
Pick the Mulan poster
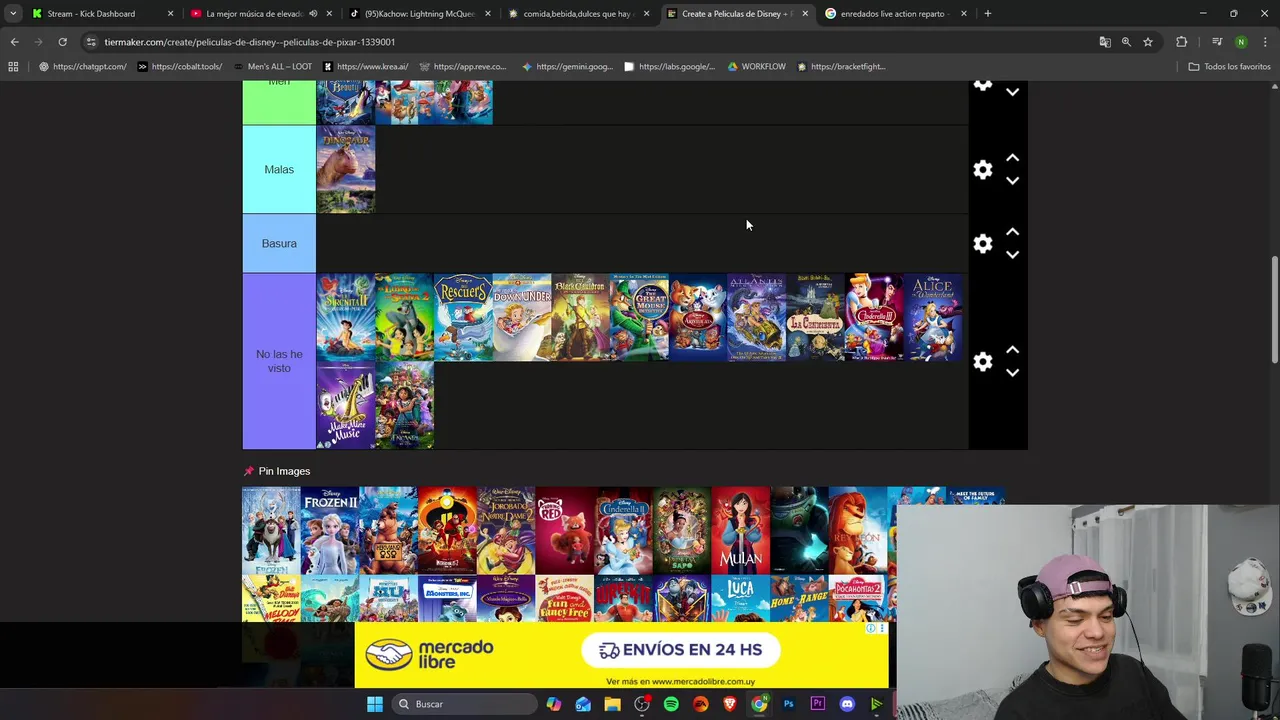tap(740, 530)
